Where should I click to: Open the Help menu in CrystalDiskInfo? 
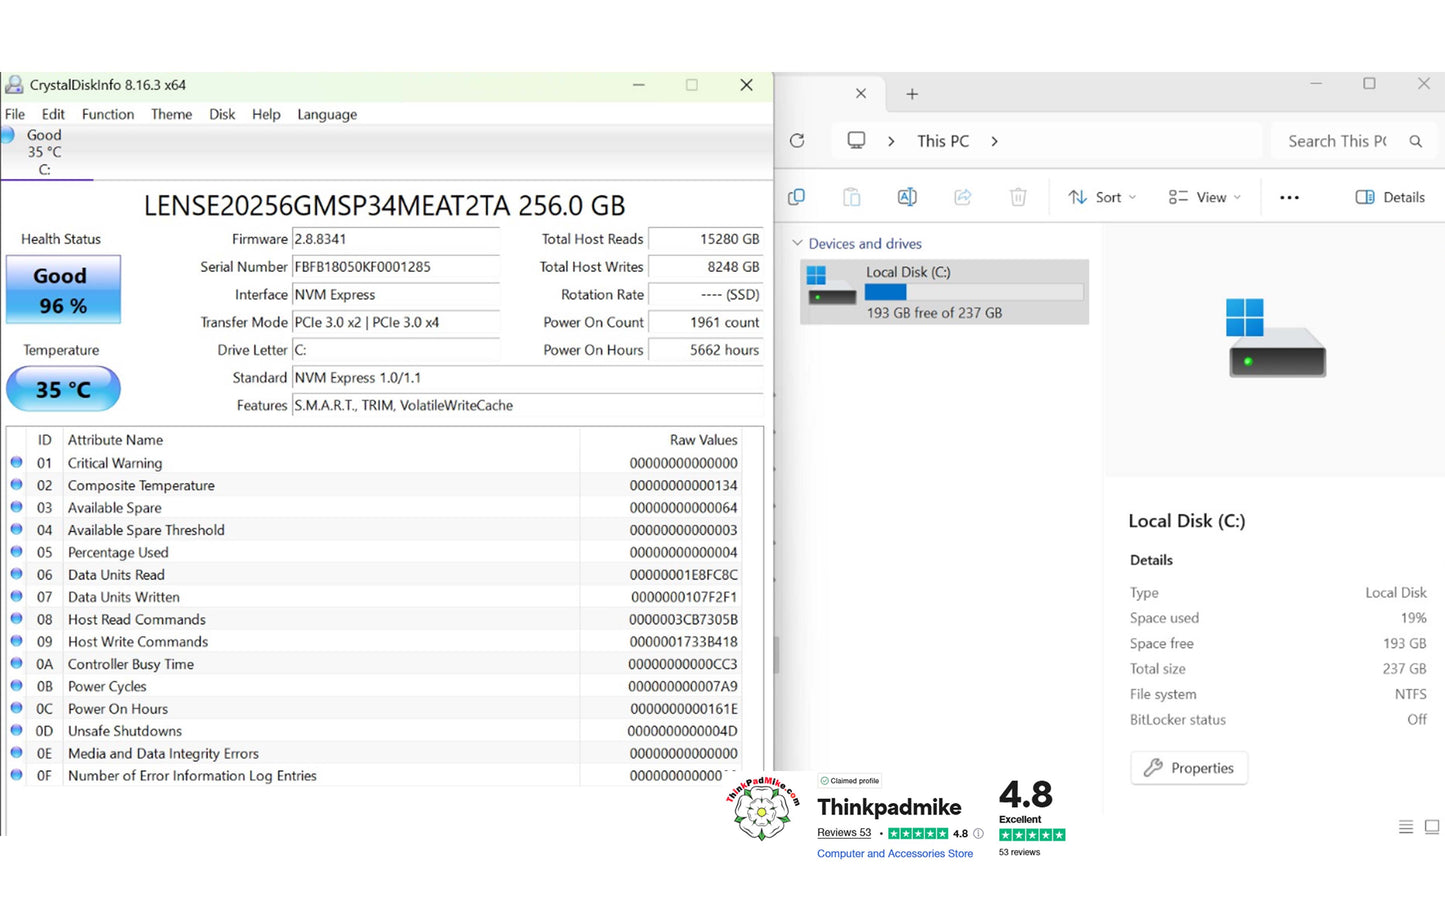[x=266, y=114]
